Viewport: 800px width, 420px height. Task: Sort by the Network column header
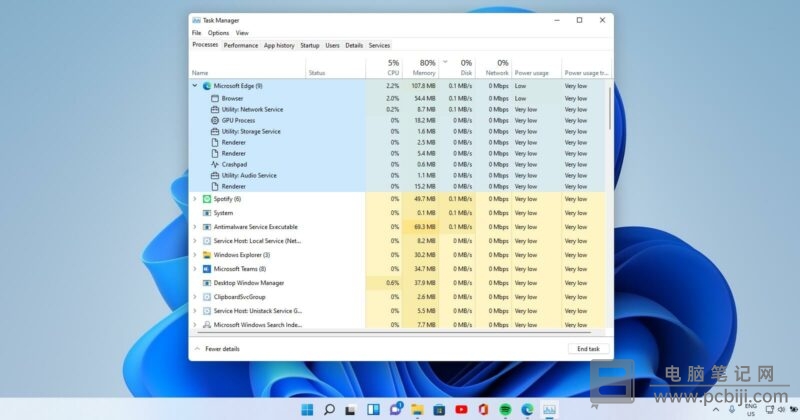tap(493, 68)
